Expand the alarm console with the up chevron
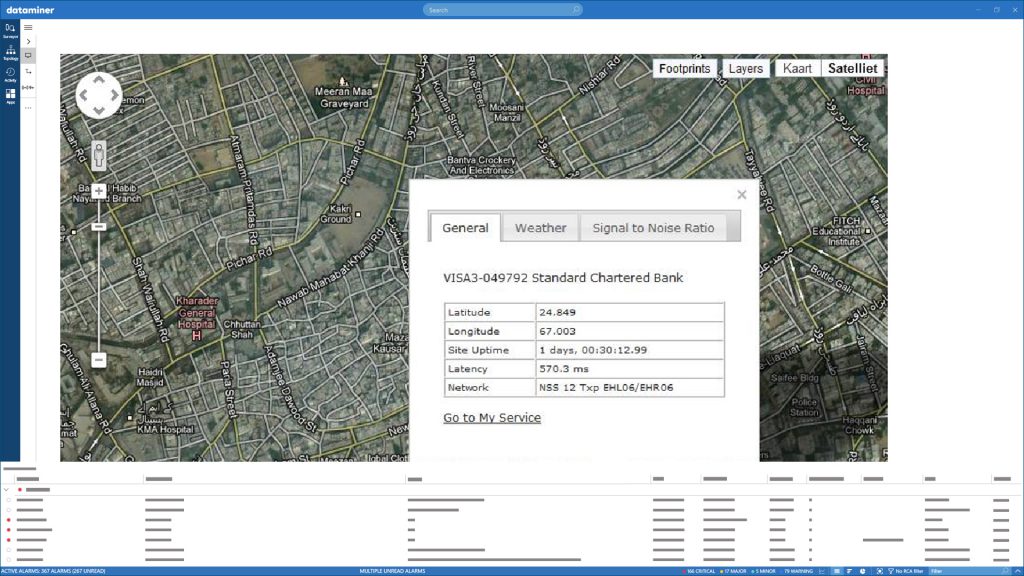The image size is (1024, 576). [x=1017, y=571]
